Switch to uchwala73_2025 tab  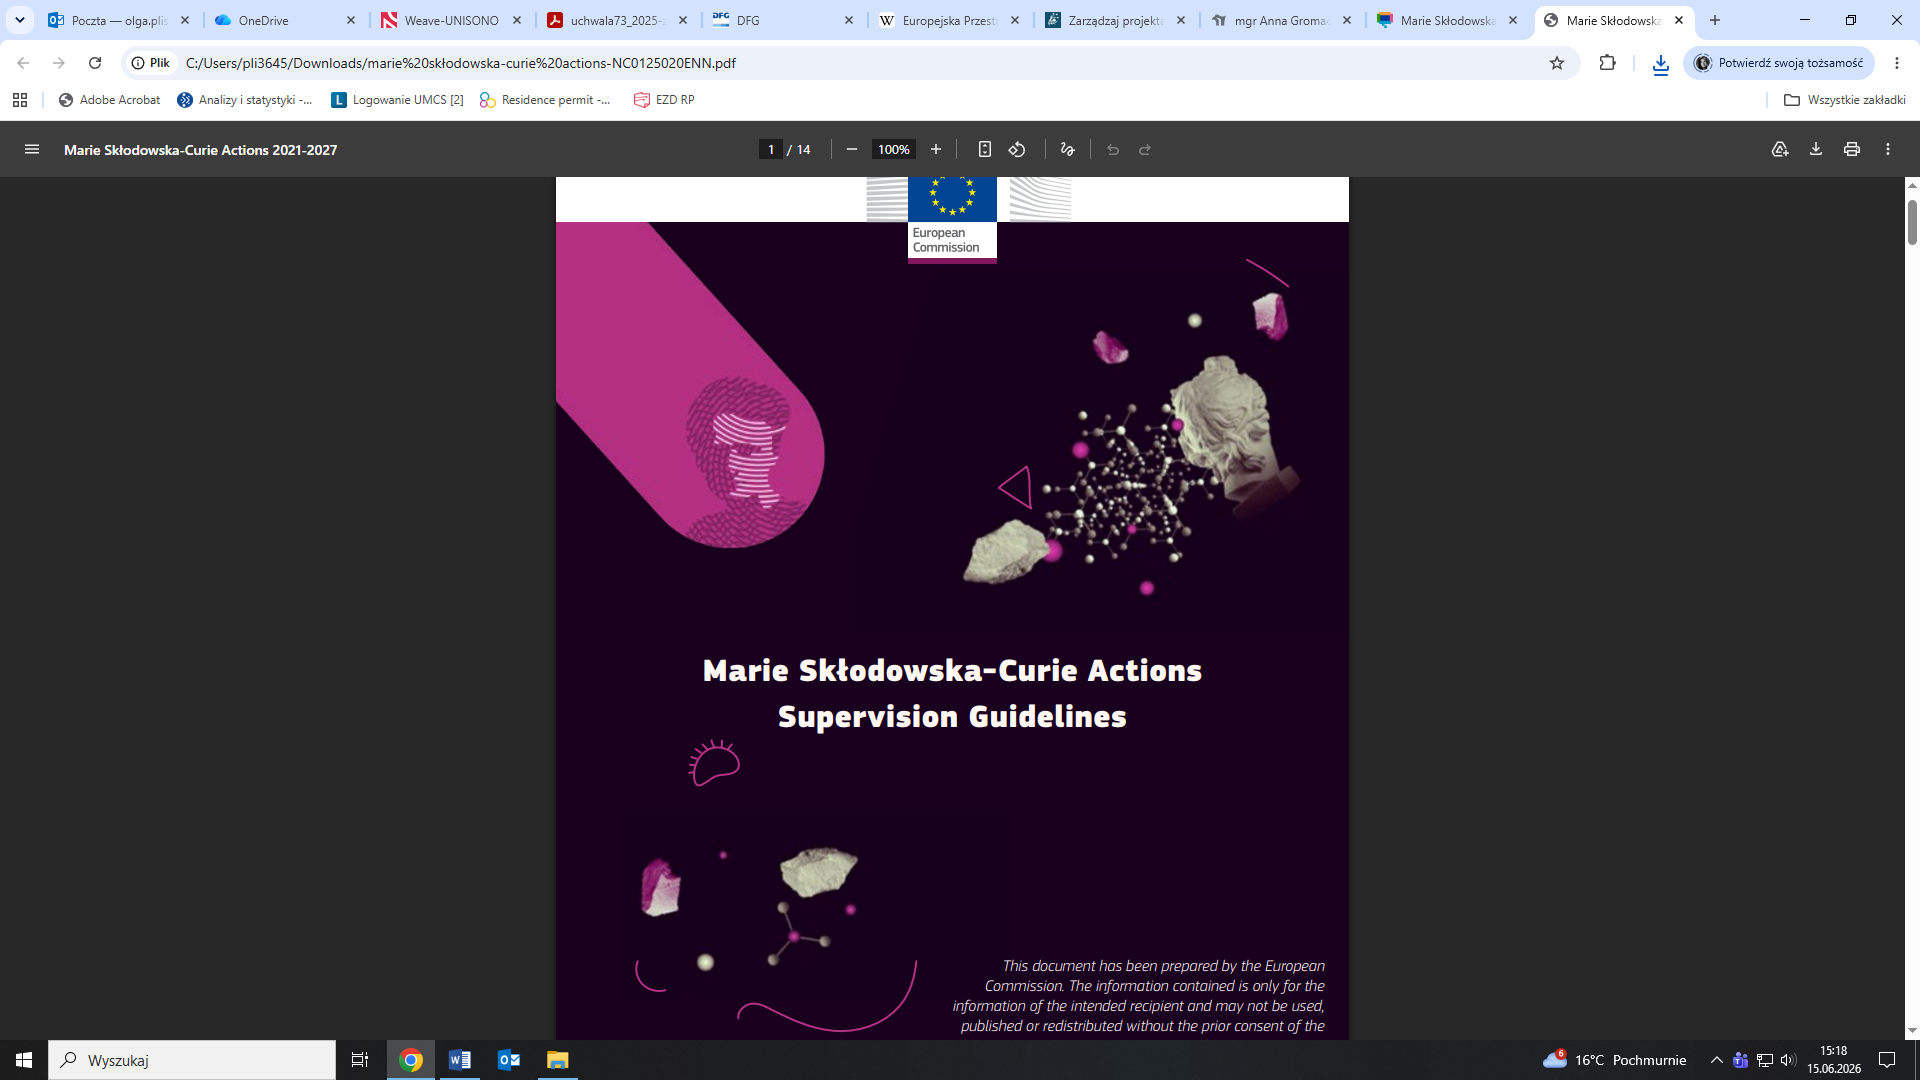click(x=616, y=20)
